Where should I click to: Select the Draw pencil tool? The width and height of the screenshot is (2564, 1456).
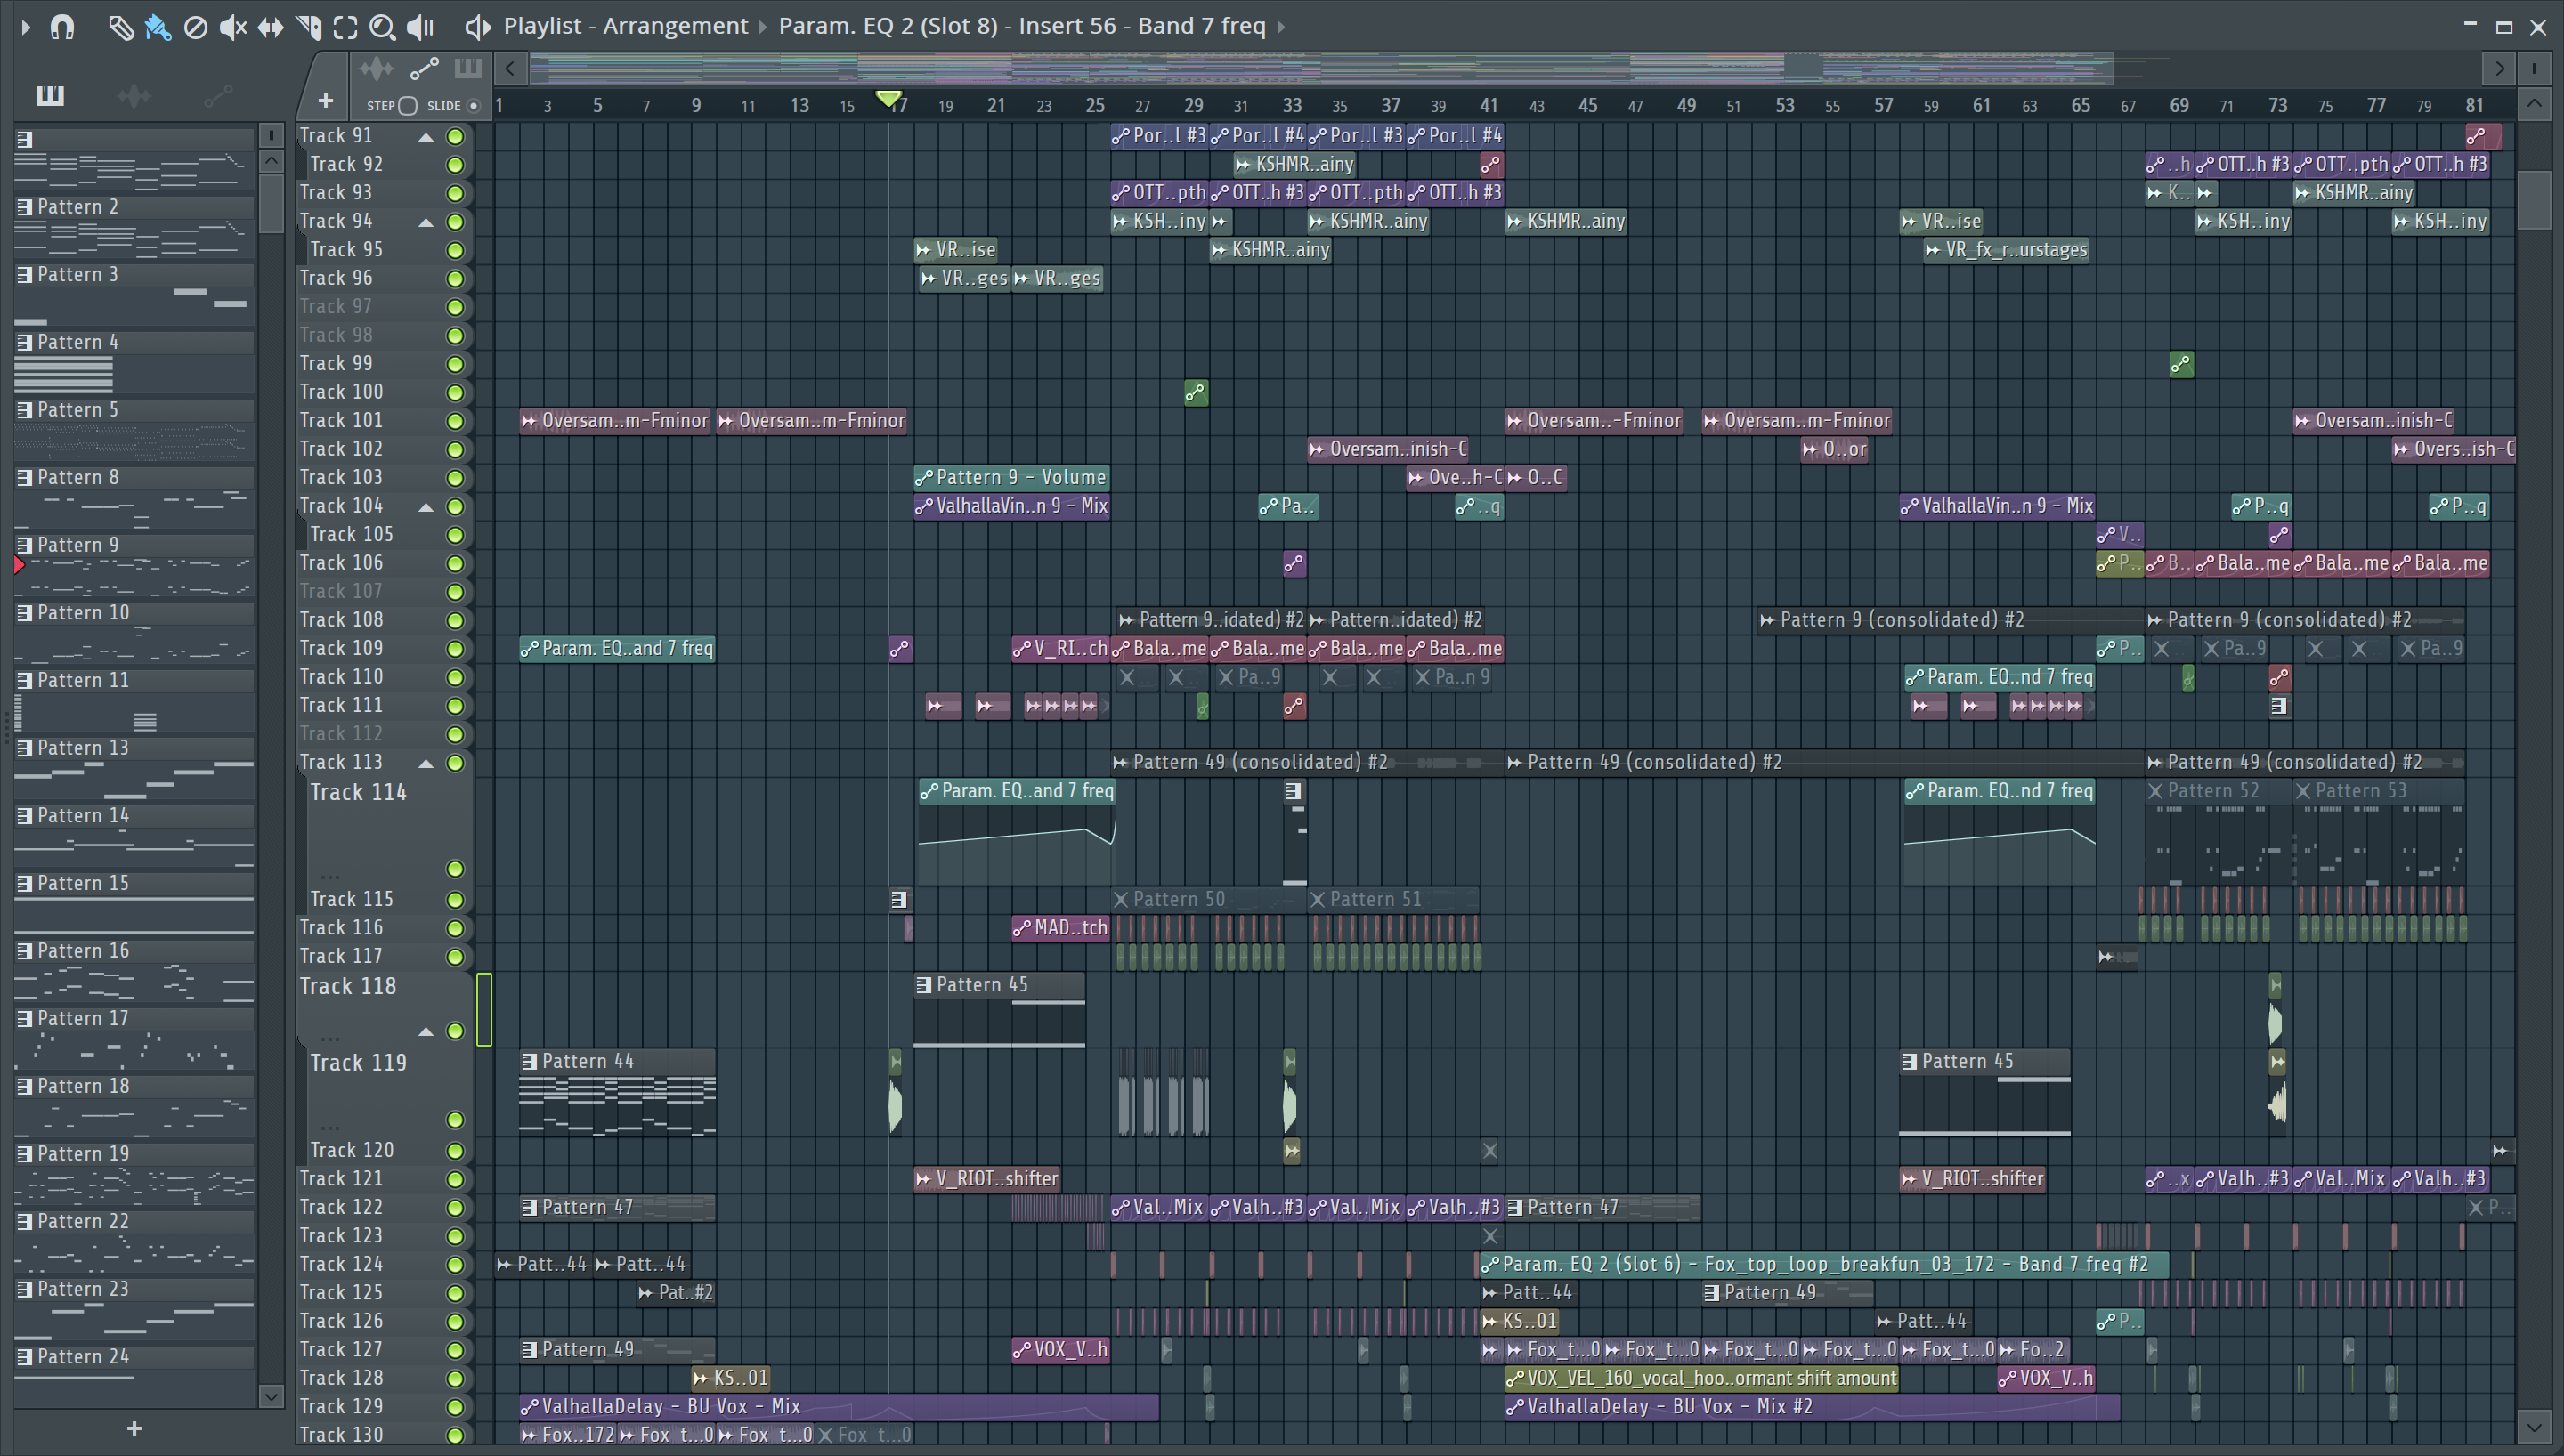pyautogui.click(x=121, y=27)
